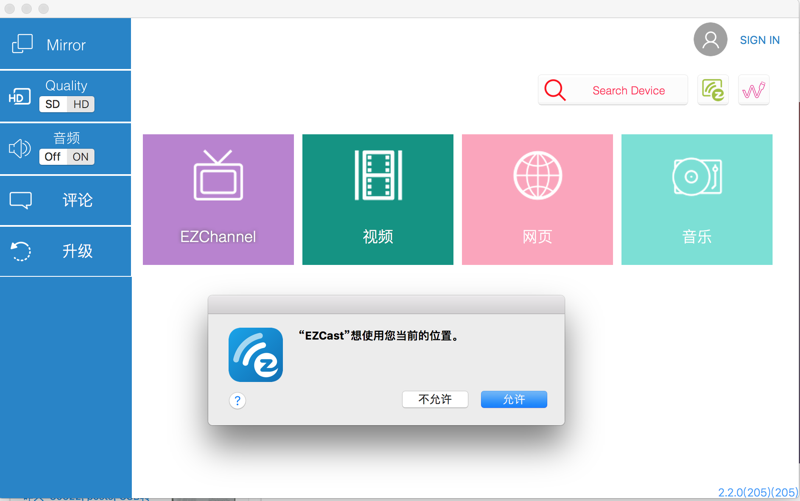Turn audio ON
Image resolution: width=800 pixels, height=501 pixels.
[81, 157]
